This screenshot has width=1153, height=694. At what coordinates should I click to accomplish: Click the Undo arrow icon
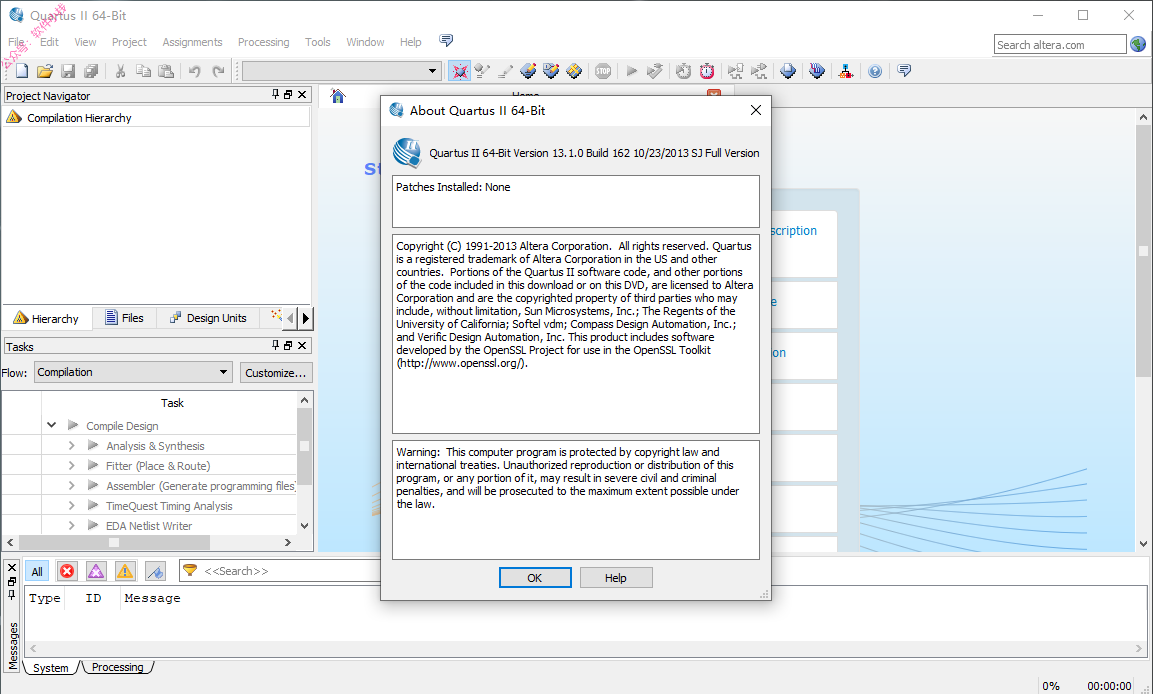(195, 71)
